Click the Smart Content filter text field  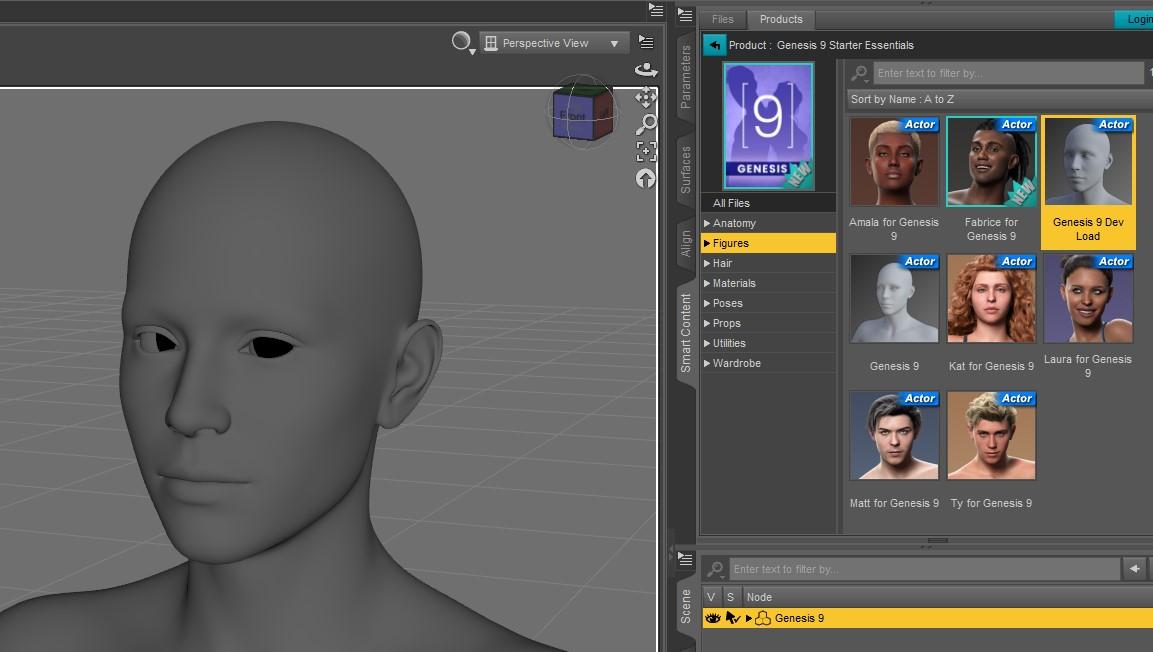pos(1007,73)
